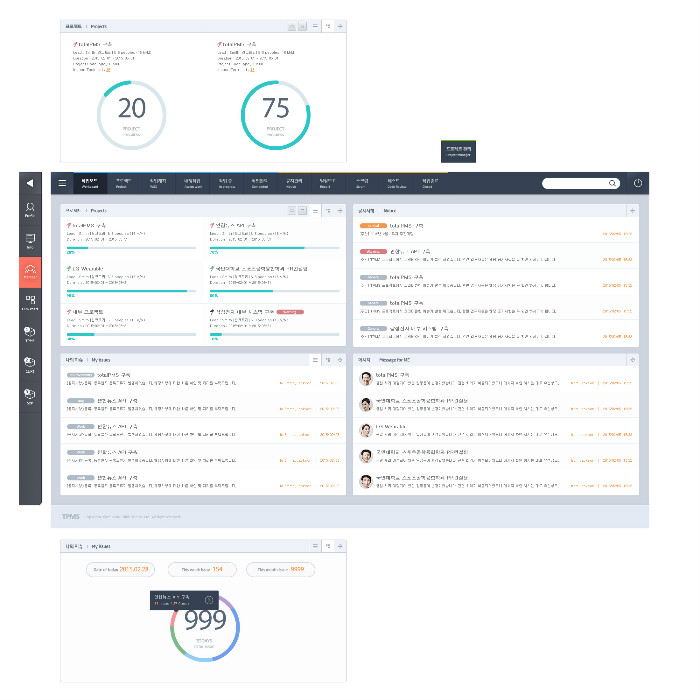Open the Project tab next to Dashboard
This screenshot has height=700, width=700.
click(x=122, y=183)
